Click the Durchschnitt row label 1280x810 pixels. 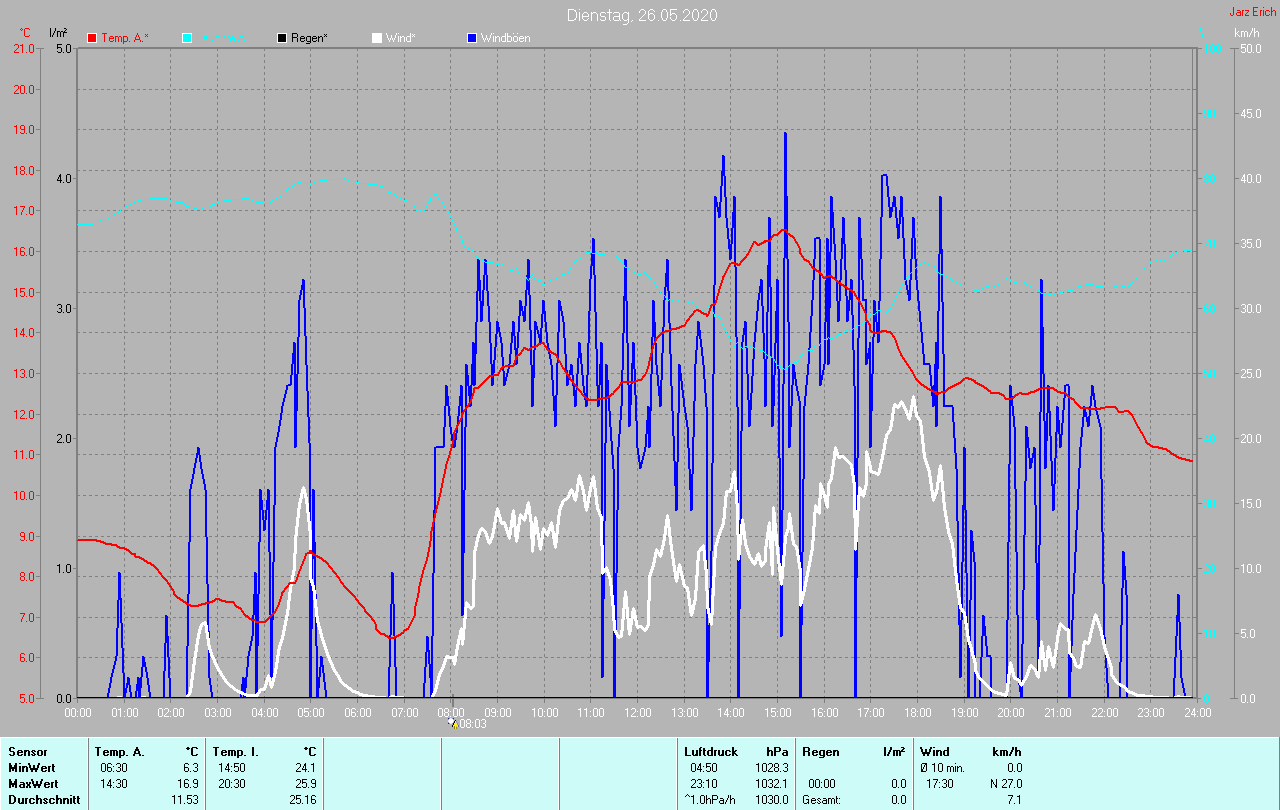[40, 800]
